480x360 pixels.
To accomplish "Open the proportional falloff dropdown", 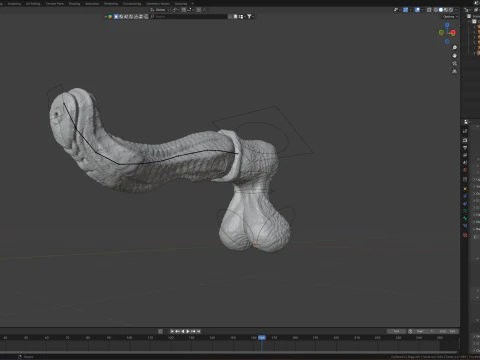I will 205,10.
